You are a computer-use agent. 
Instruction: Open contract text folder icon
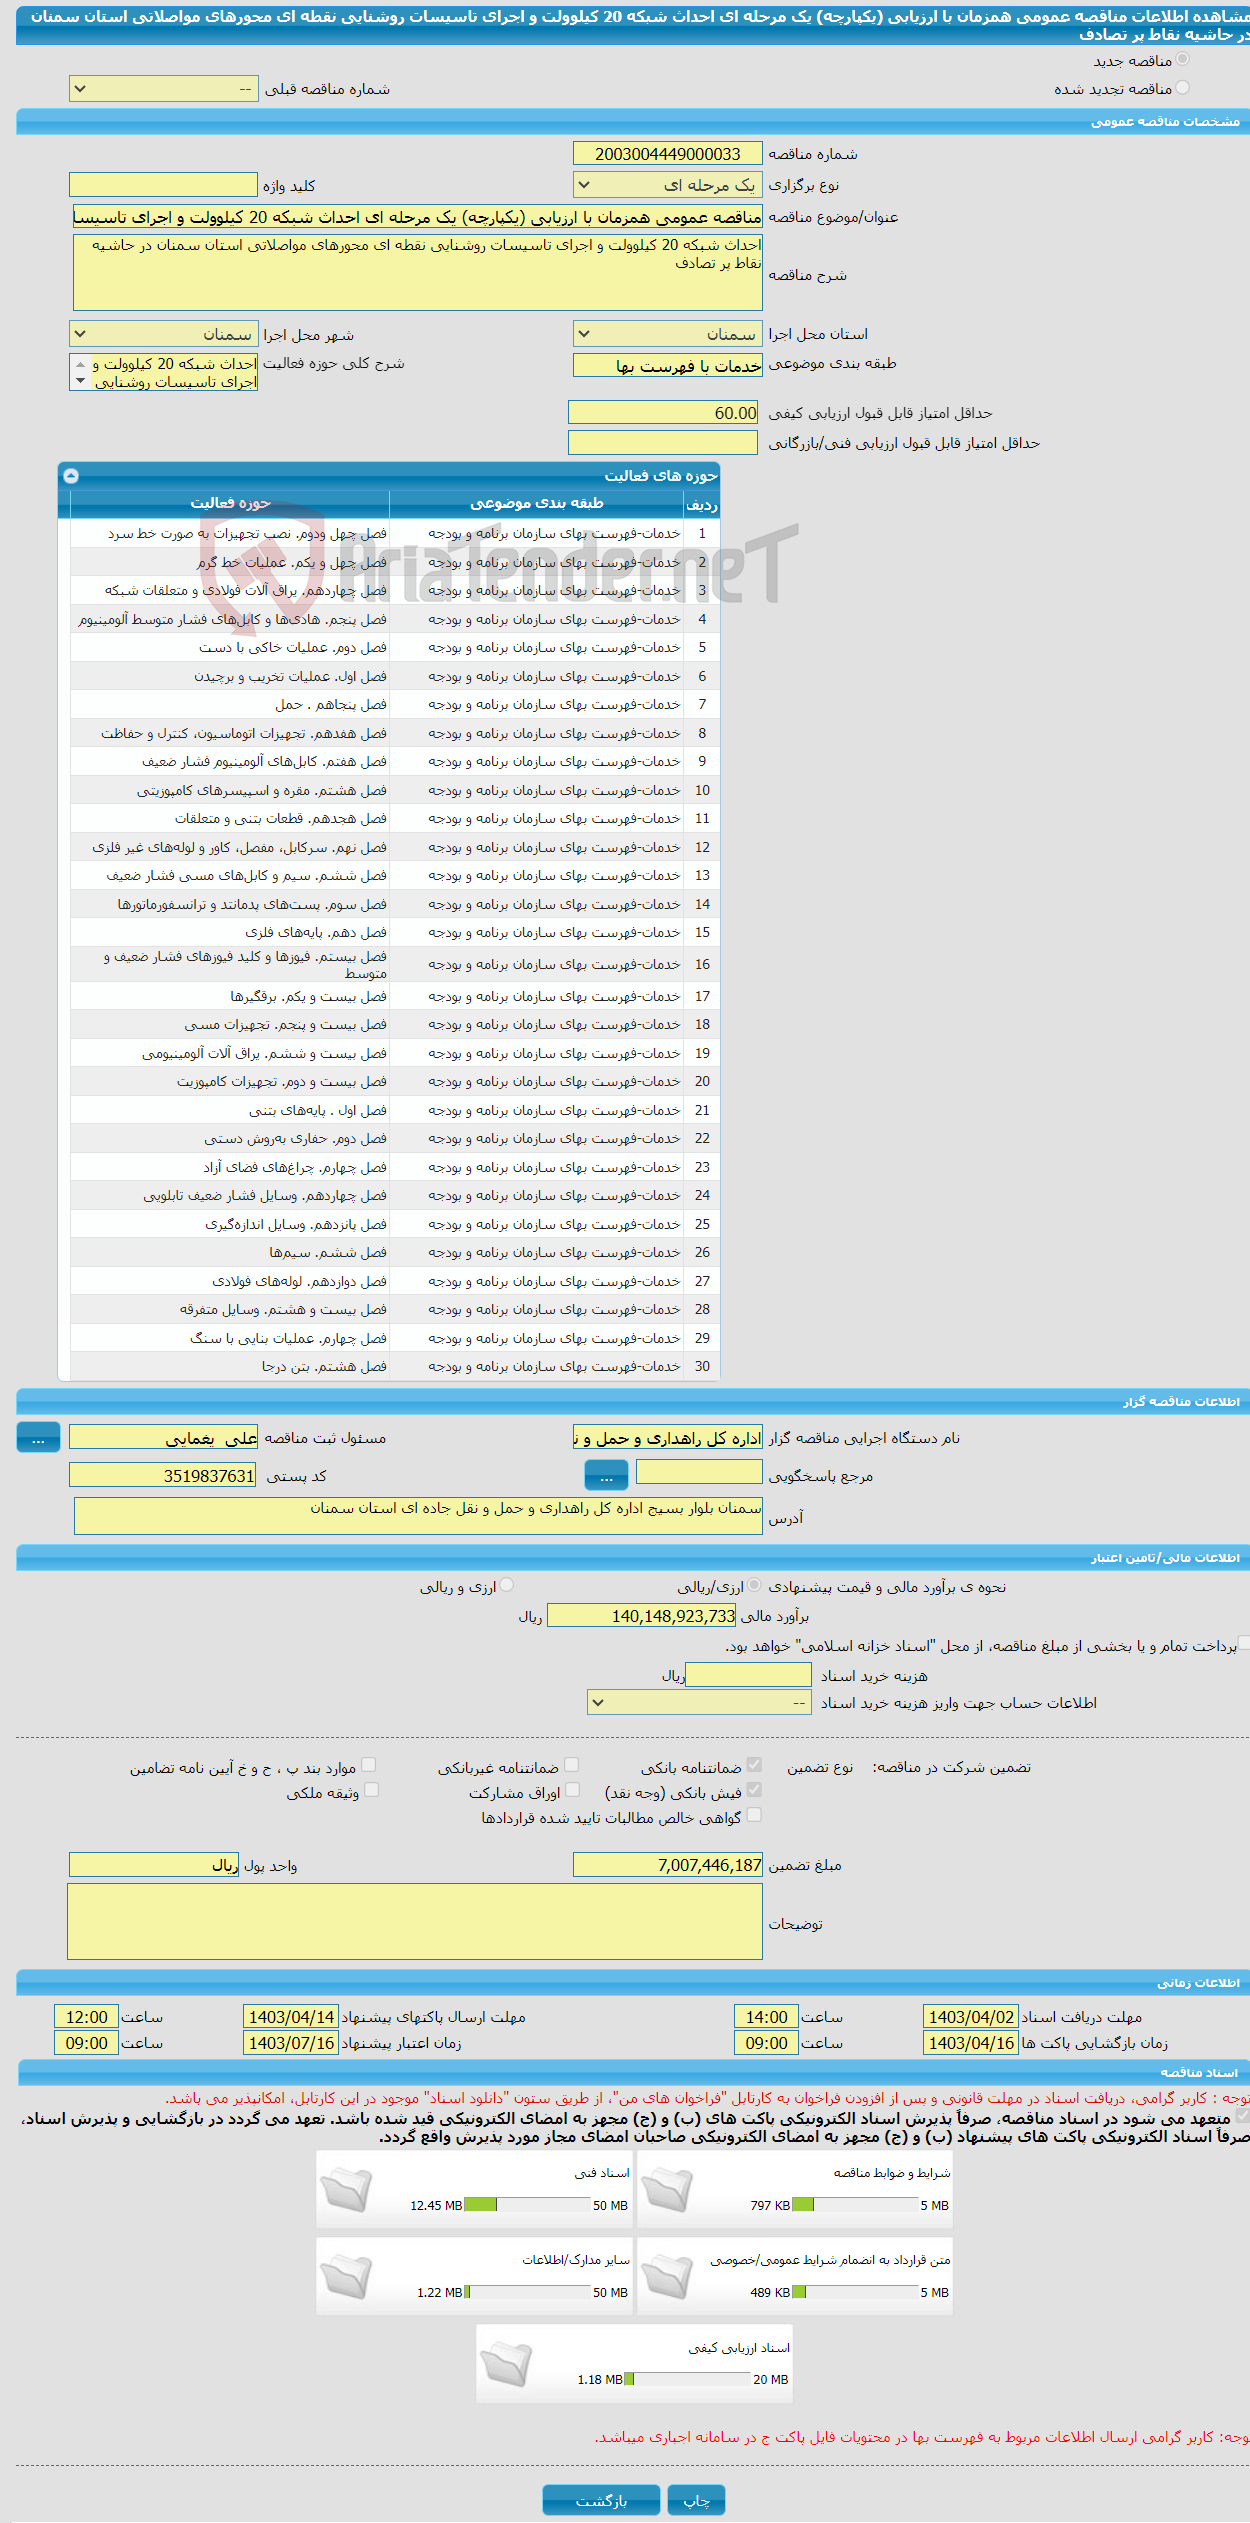[667, 2275]
